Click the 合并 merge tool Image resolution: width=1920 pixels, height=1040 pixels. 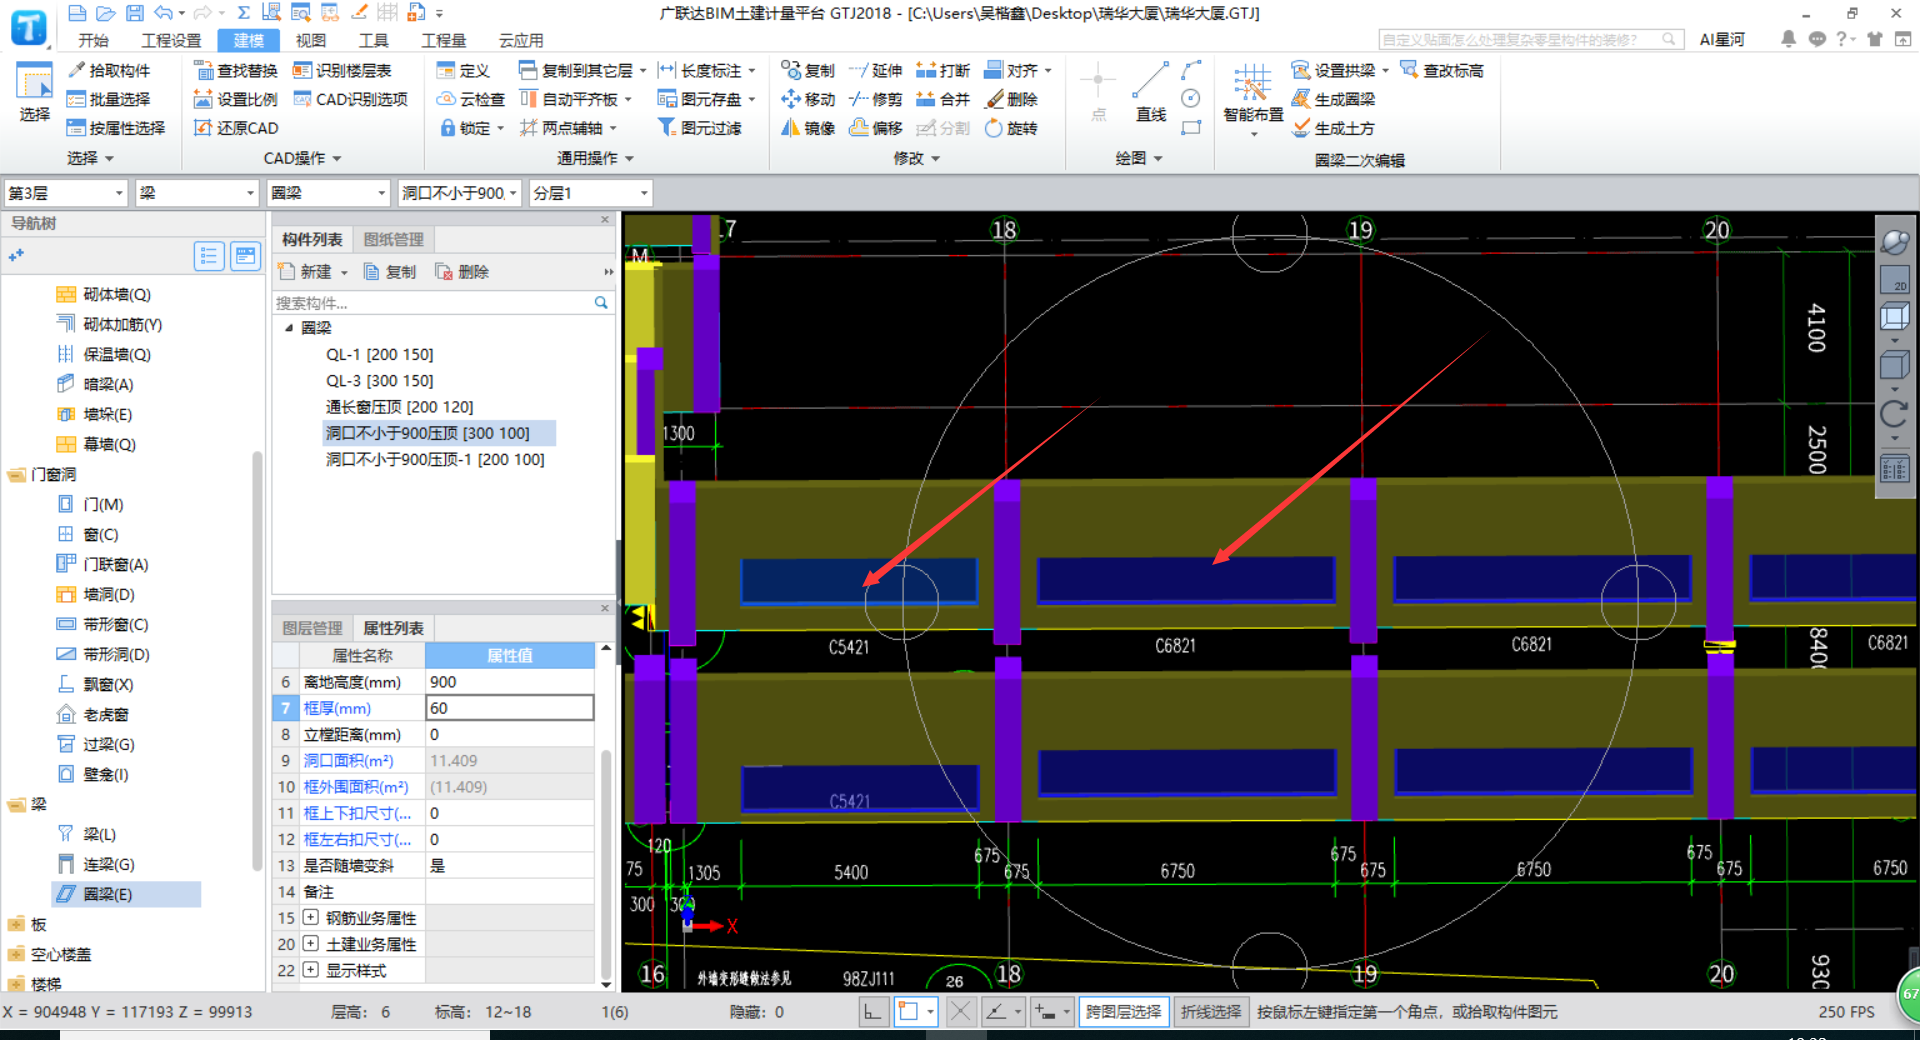pos(943,99)
